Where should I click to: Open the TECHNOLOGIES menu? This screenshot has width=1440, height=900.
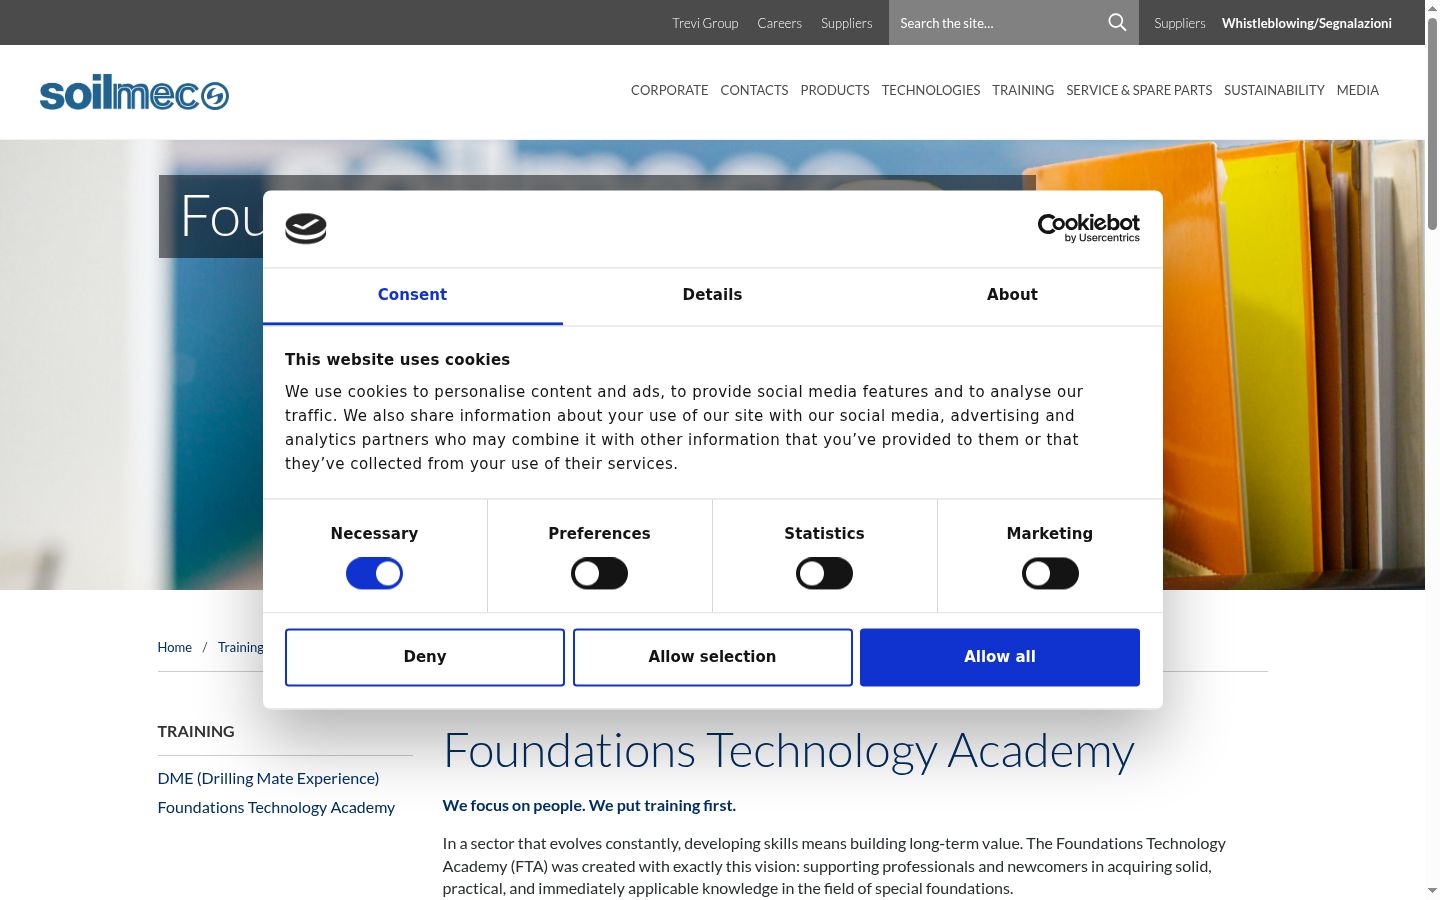pyautogui.click(x=931, y=90)
